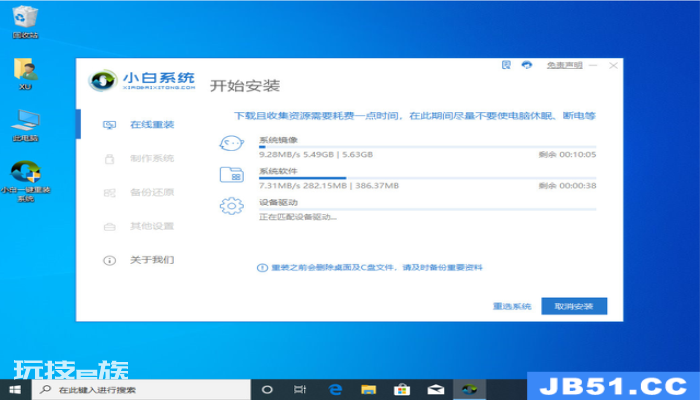Click the blue download notice about 休眠、断电
The image size is (700, 400).
click(415, 116)
